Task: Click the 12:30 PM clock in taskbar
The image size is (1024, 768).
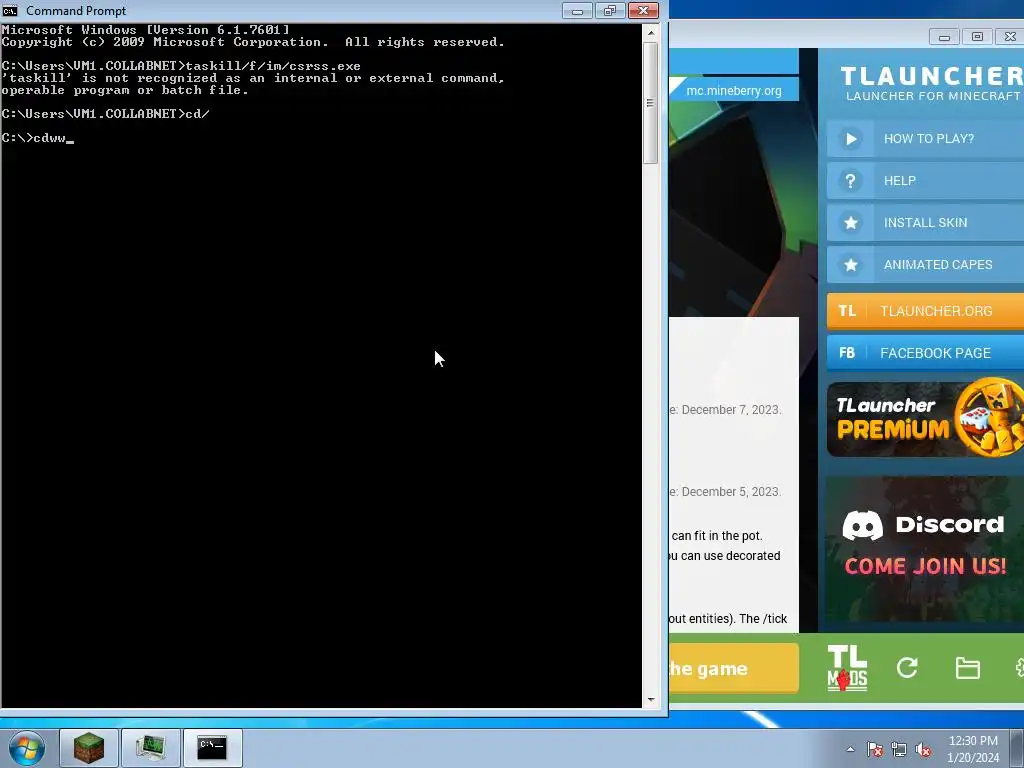Action: [x=973, y=741]
